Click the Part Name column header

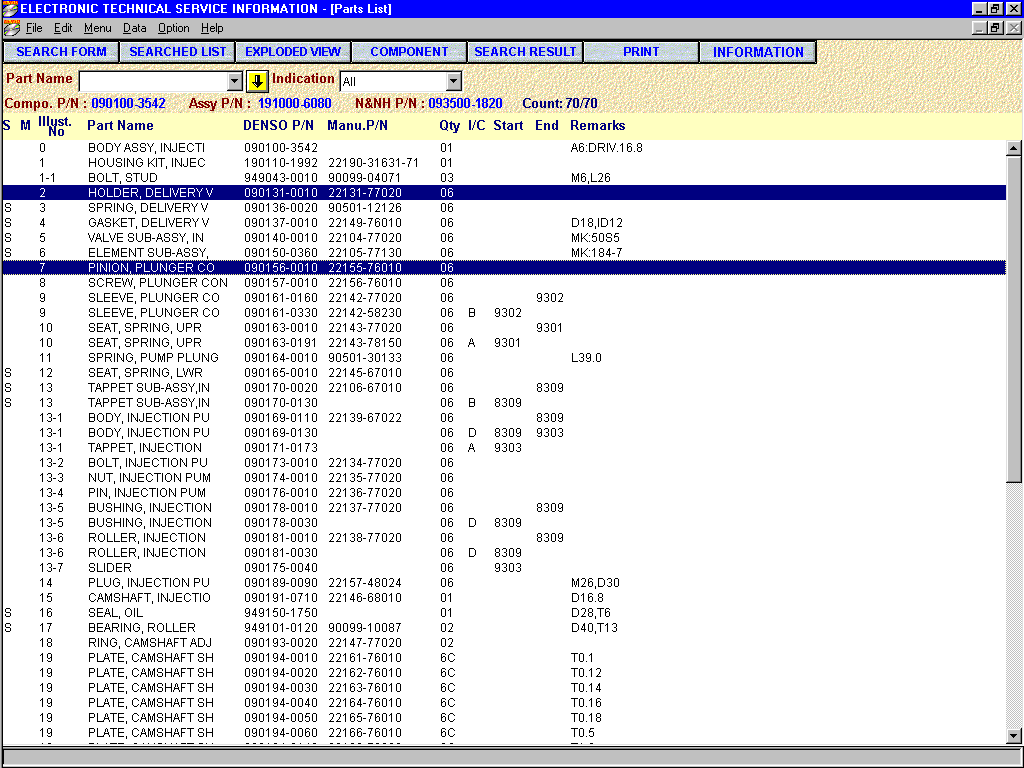click(x=120, y=125)
